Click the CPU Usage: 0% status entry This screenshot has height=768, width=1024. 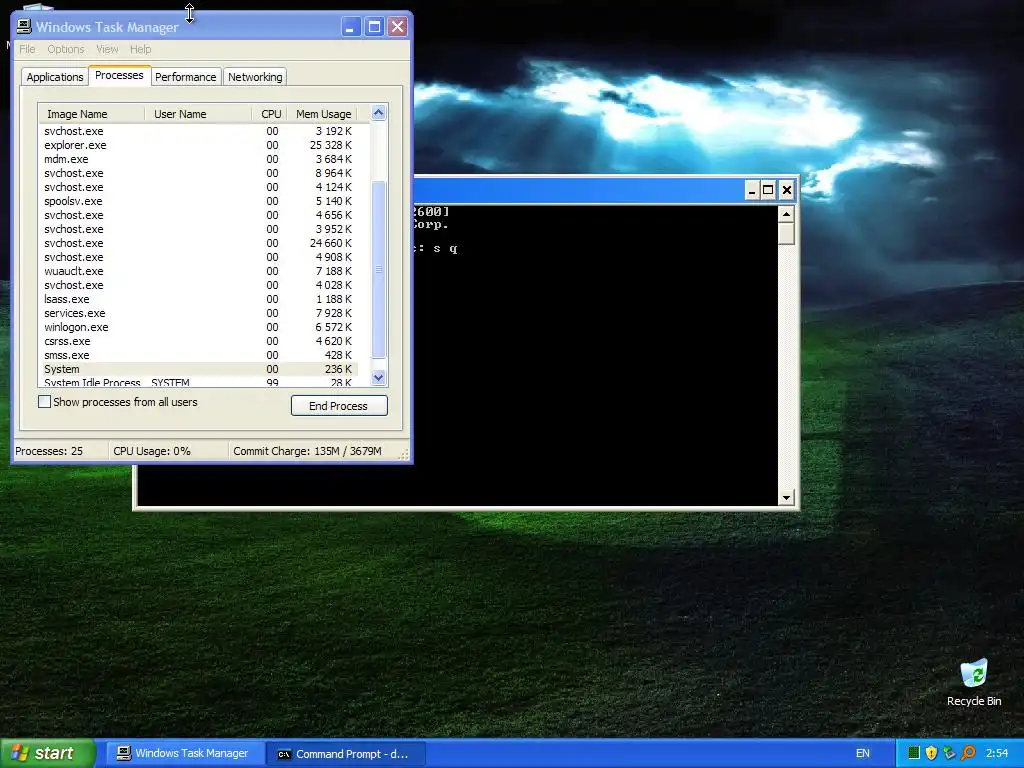click(x=168, y=451)
